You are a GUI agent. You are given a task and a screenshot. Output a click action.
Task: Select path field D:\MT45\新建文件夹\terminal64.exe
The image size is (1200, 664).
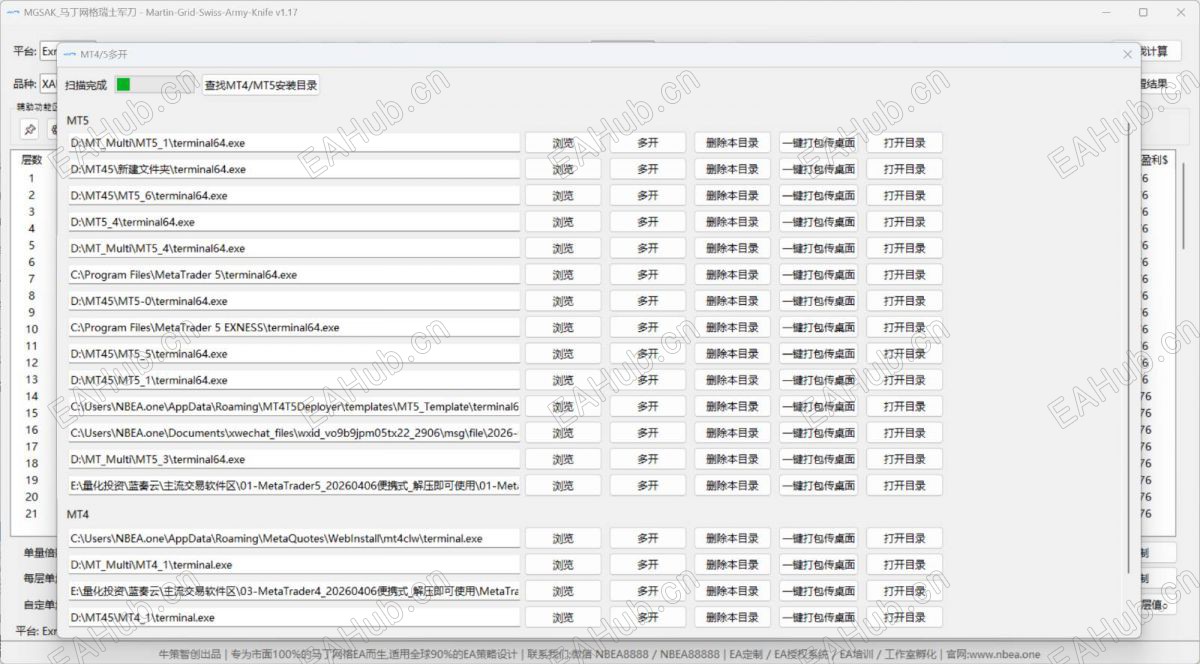point(294,169)
